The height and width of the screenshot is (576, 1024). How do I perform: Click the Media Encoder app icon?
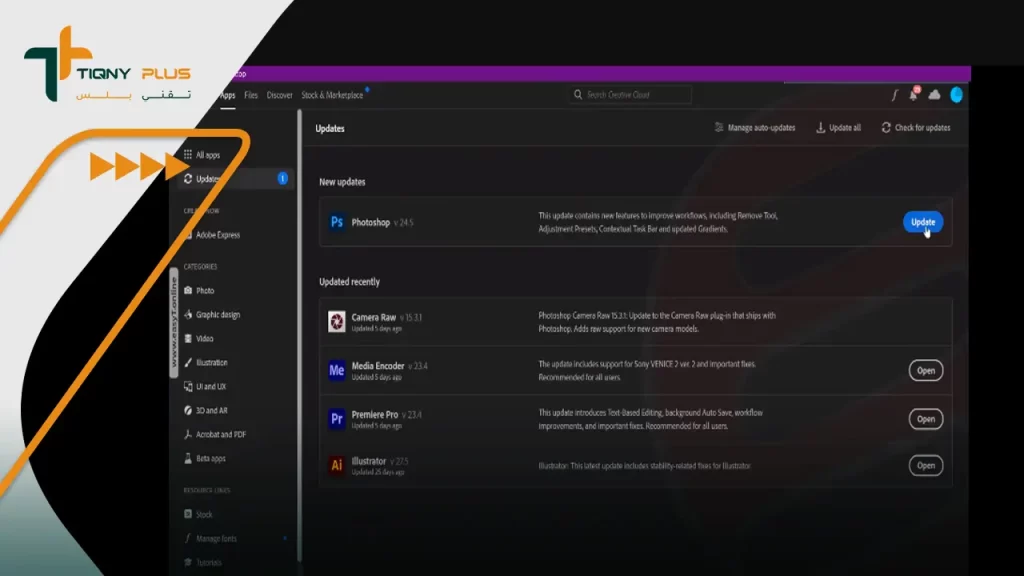pos(337,370)
